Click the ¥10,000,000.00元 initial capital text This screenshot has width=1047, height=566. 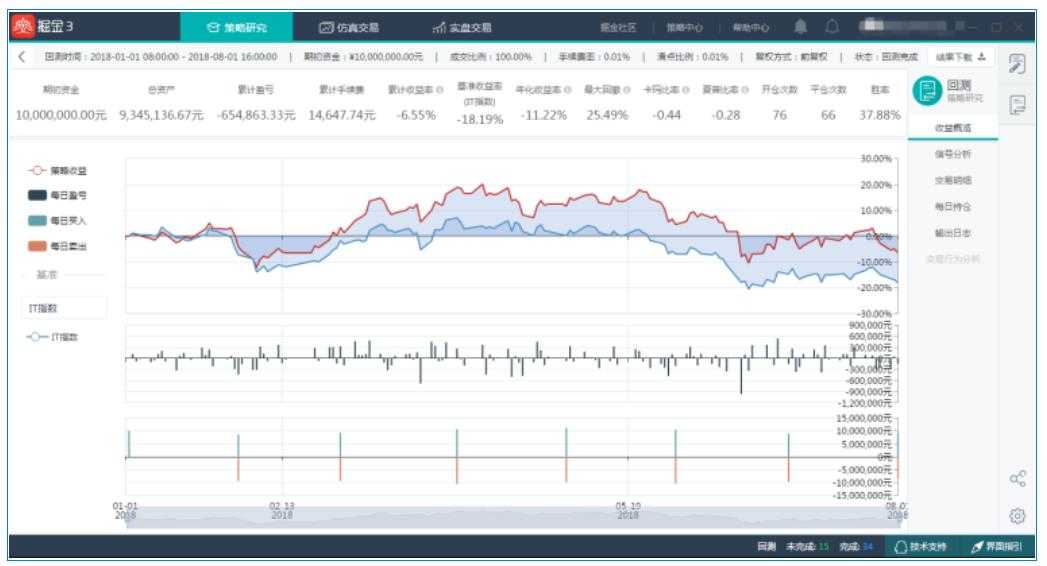pyautogui.click(x=363, y=57)
